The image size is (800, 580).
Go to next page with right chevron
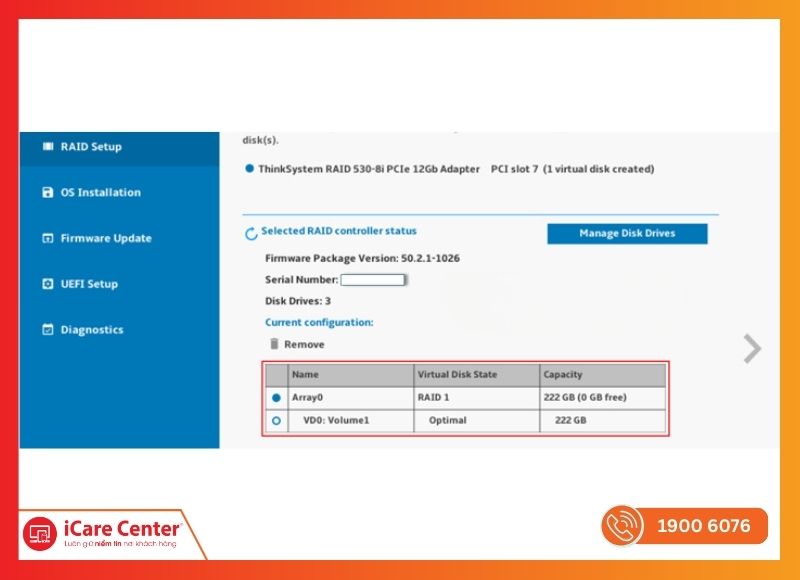[752, 349]
